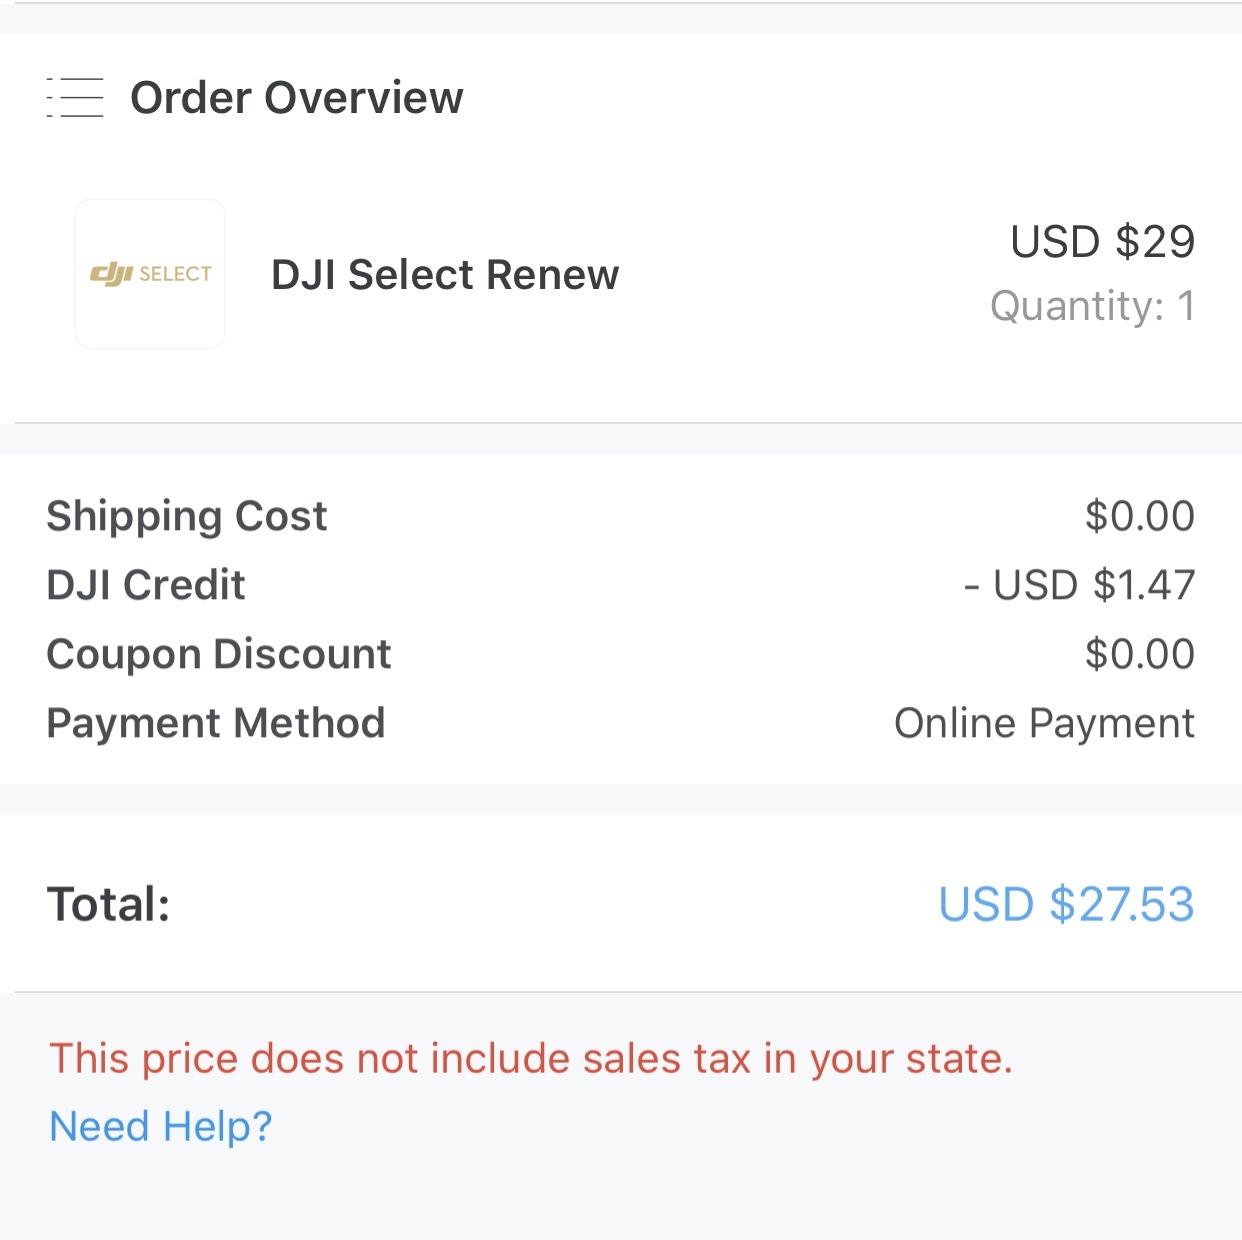Open the DJI Select product thumbnail
This screenshot has width=1242, height=1240.
(x=150, y=274)
